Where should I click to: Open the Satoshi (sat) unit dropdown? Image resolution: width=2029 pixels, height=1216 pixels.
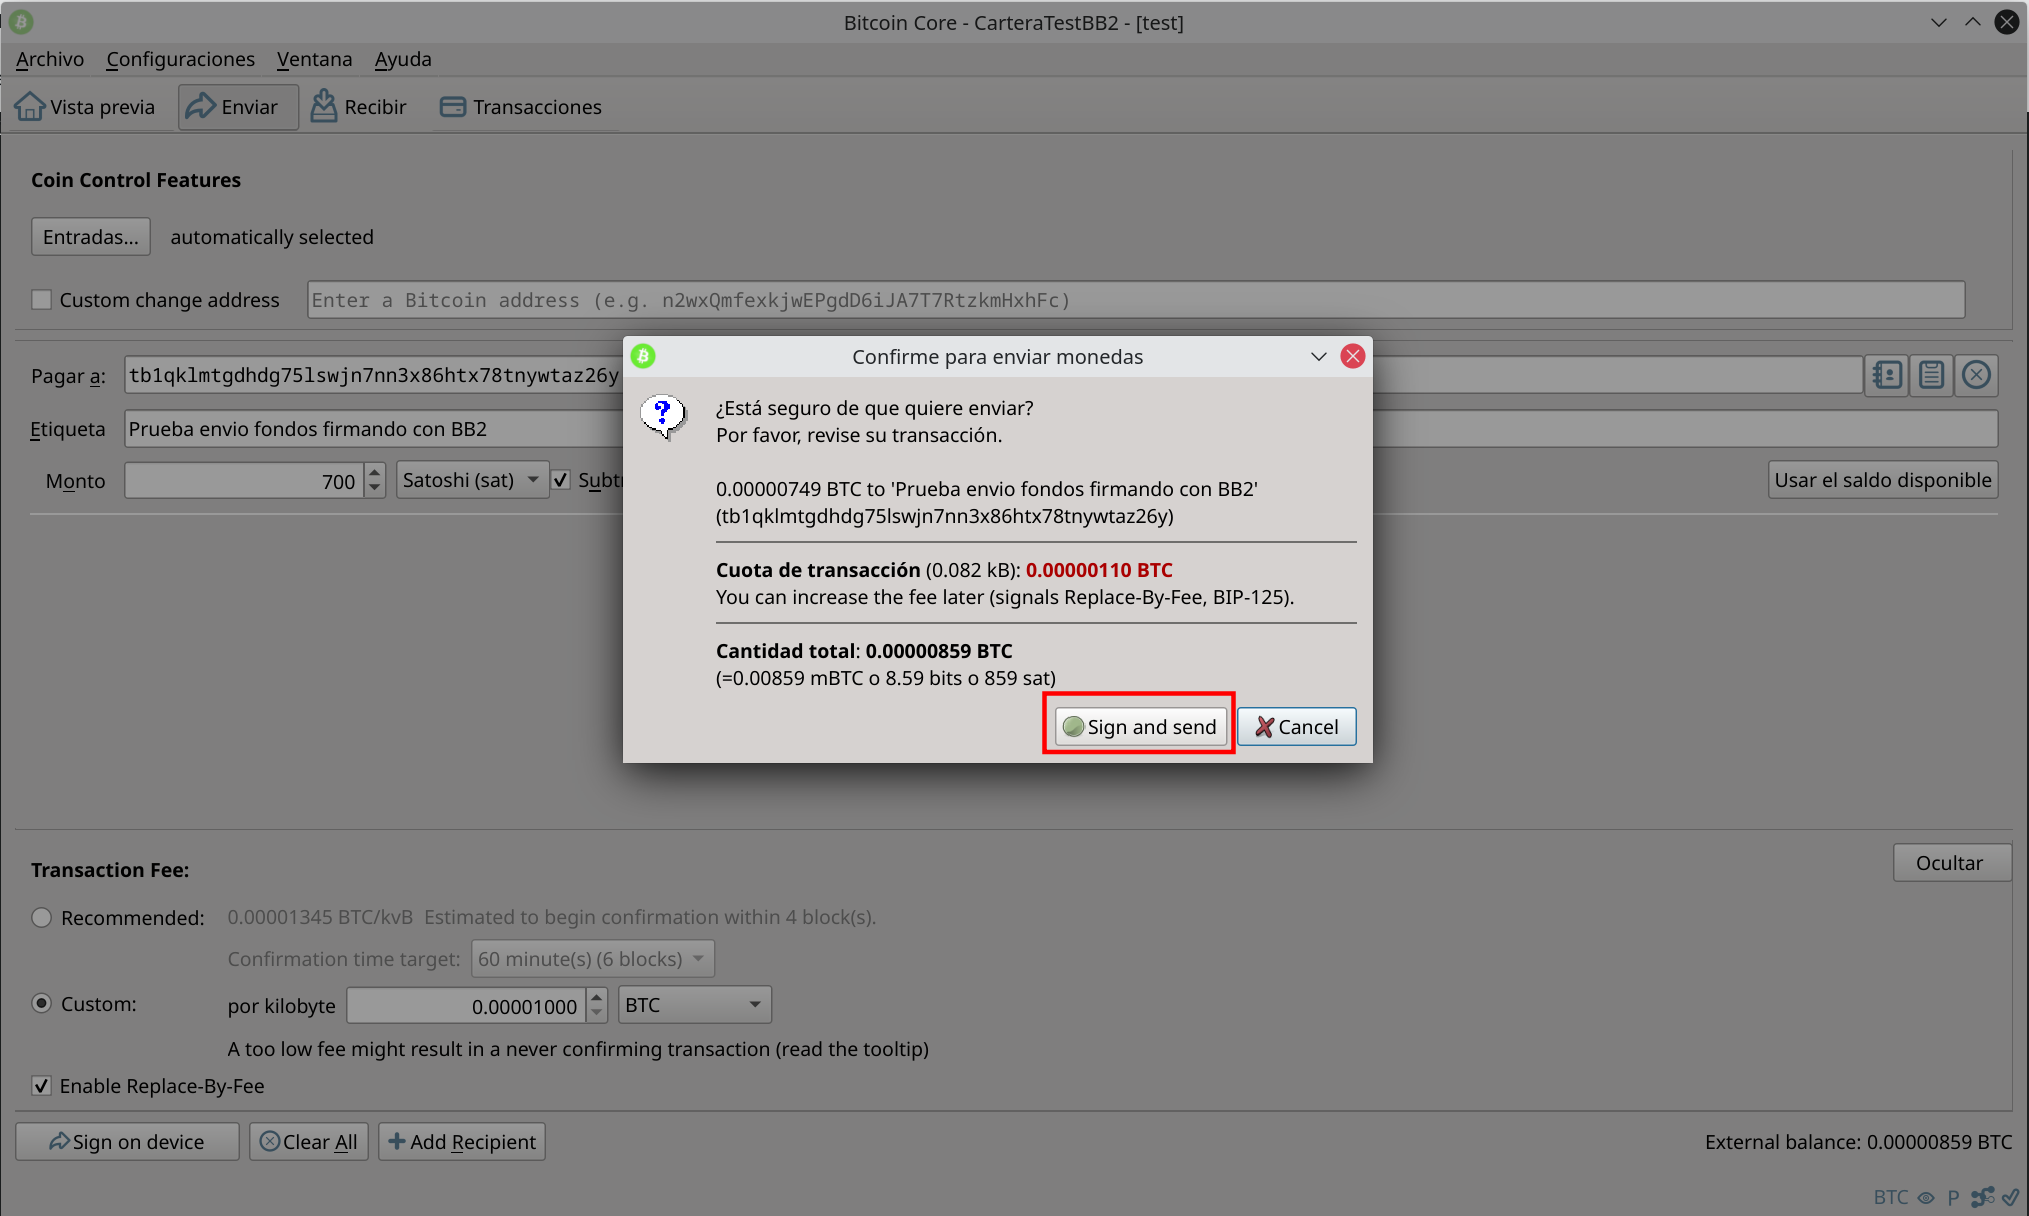click(471, 480)
